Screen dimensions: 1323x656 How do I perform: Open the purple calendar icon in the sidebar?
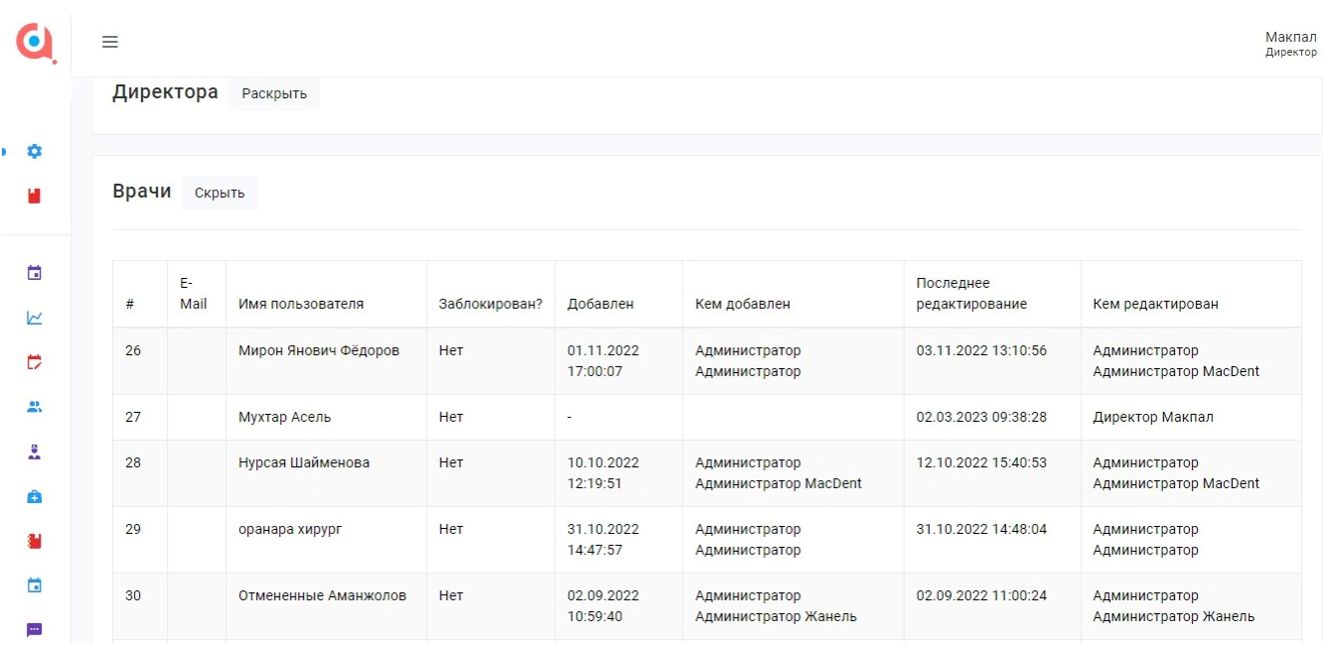34,273
